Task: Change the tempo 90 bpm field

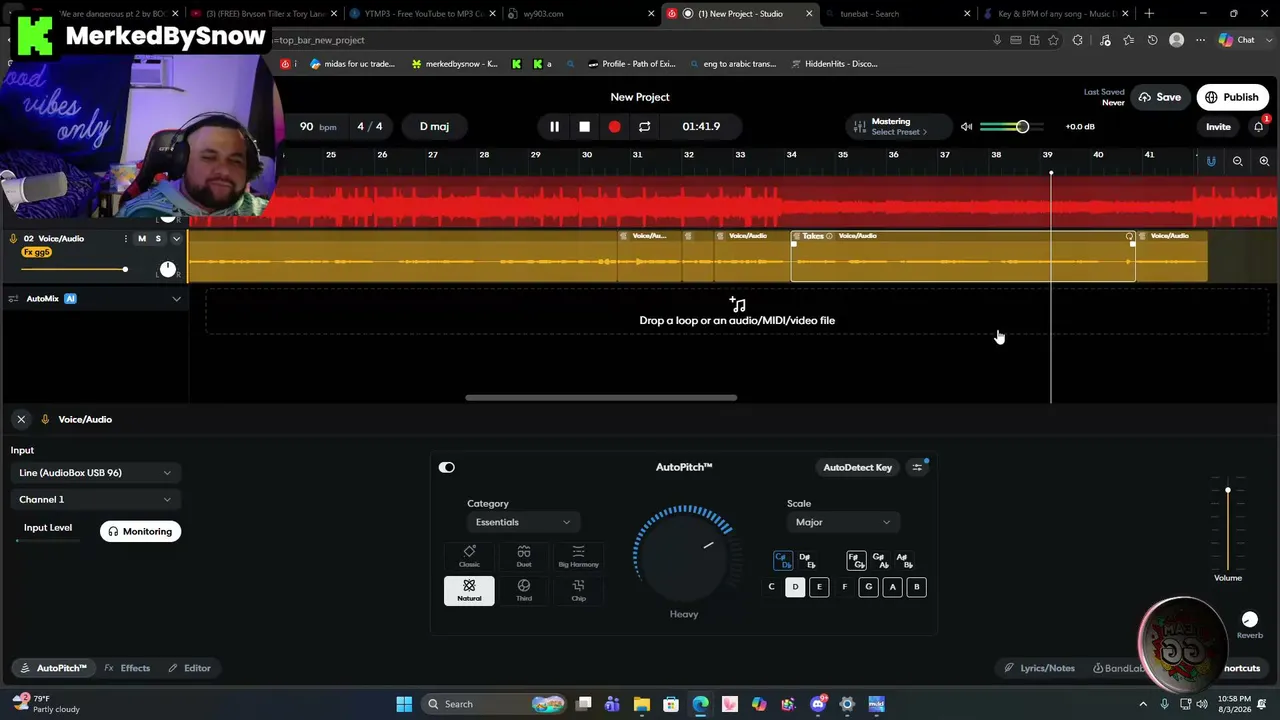Action: (x=318, y=127)
